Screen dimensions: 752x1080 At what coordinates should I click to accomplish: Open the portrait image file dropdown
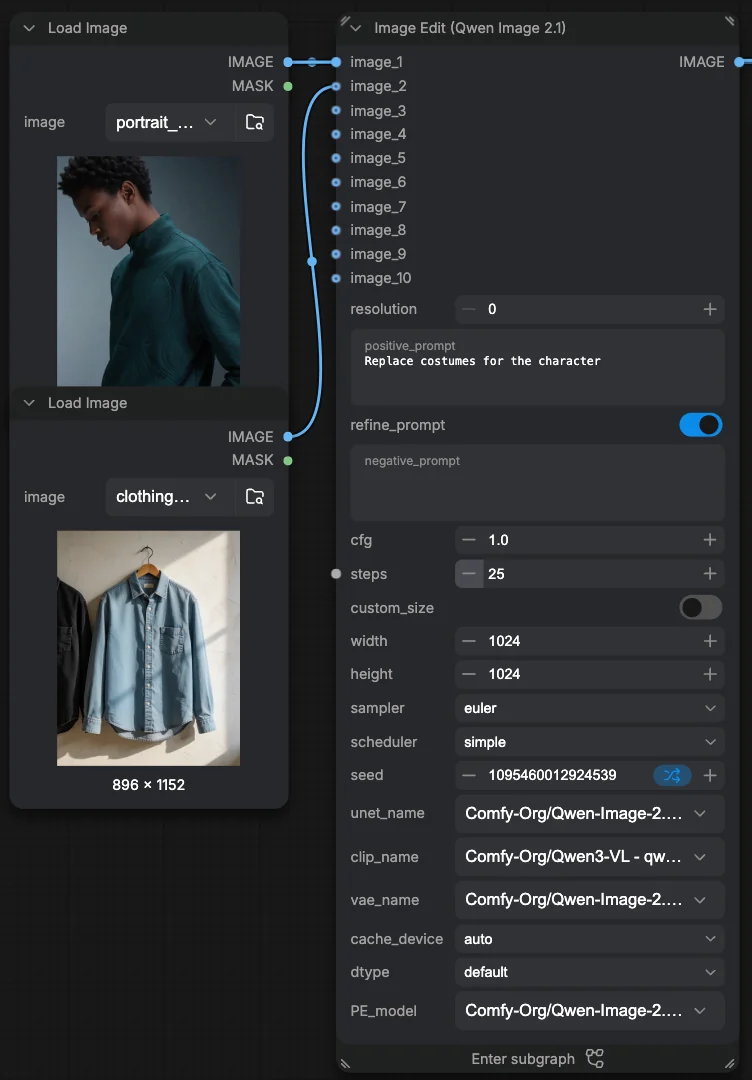pyautogui.click(x=170, y=123)
